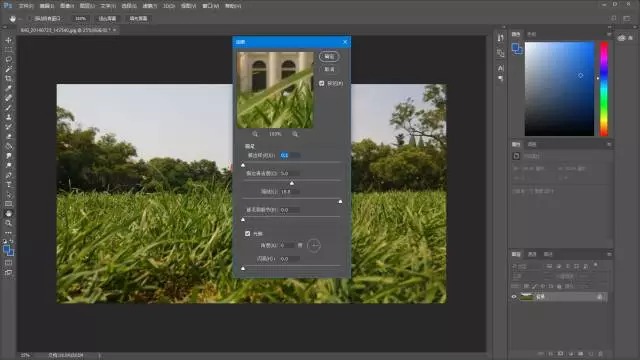Viewport: 640px width, 360px height.
Task: Select the Type tool in toolbar
Action: (9, 185)
